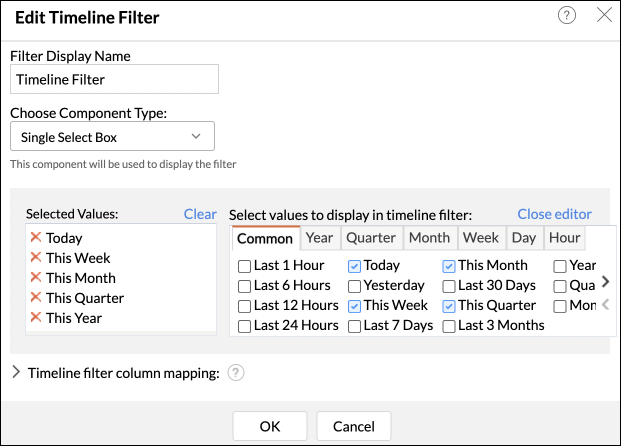Image resolution: width=621 pixels, height=446 pixels.
Task: Click help icon beside column mapping
Action: (236, 374)
